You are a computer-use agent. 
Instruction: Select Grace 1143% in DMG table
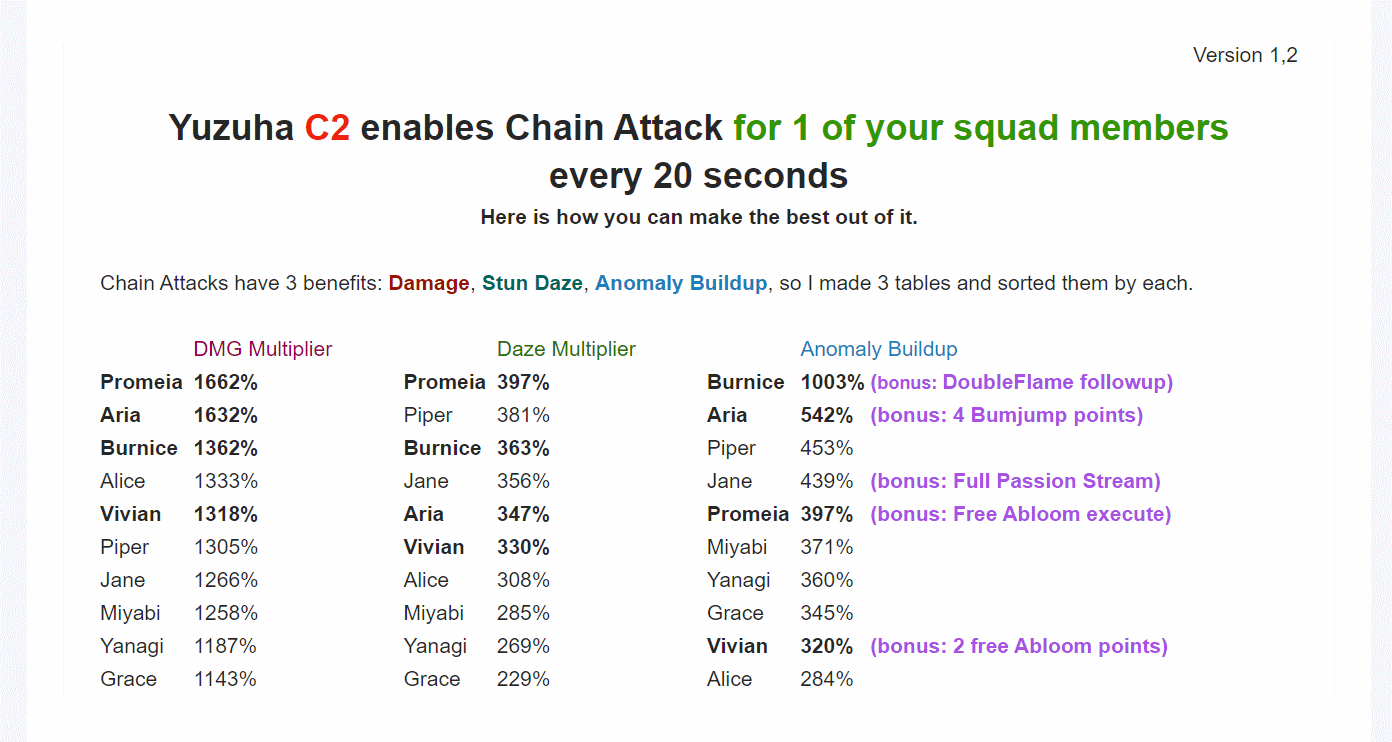click(x=178, y=679)
